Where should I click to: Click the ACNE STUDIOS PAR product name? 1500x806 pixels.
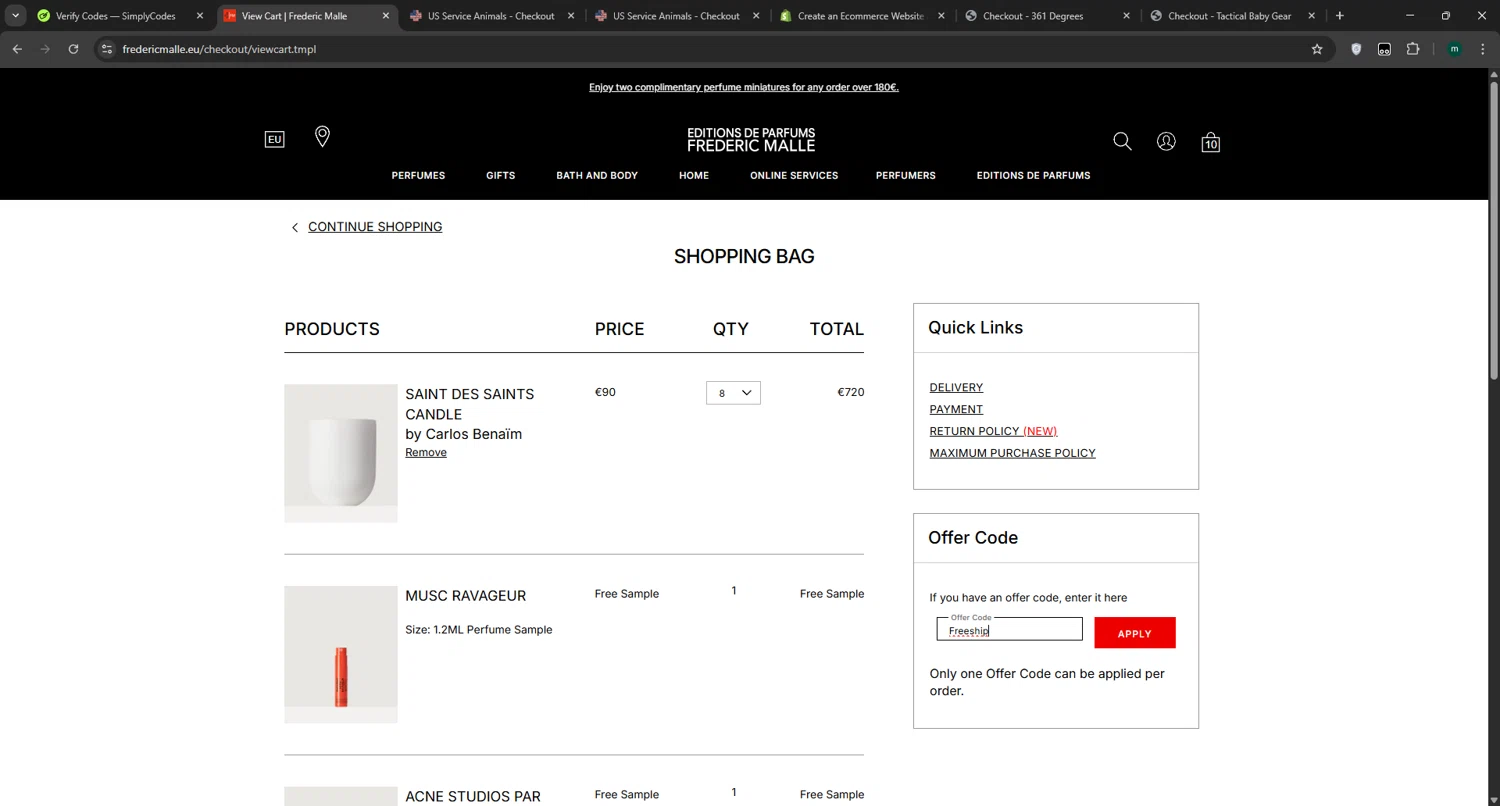tap(473, 797)
